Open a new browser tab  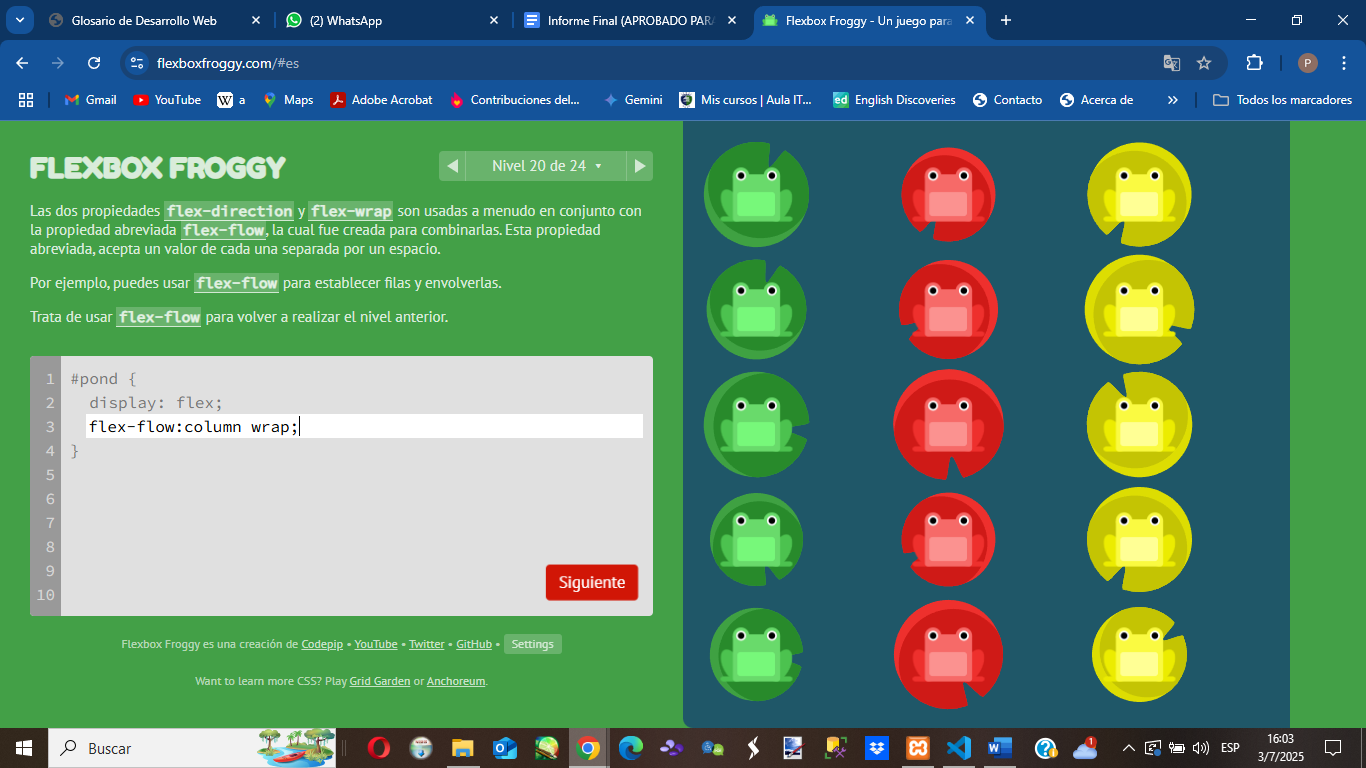click(x=1006, y=20)
